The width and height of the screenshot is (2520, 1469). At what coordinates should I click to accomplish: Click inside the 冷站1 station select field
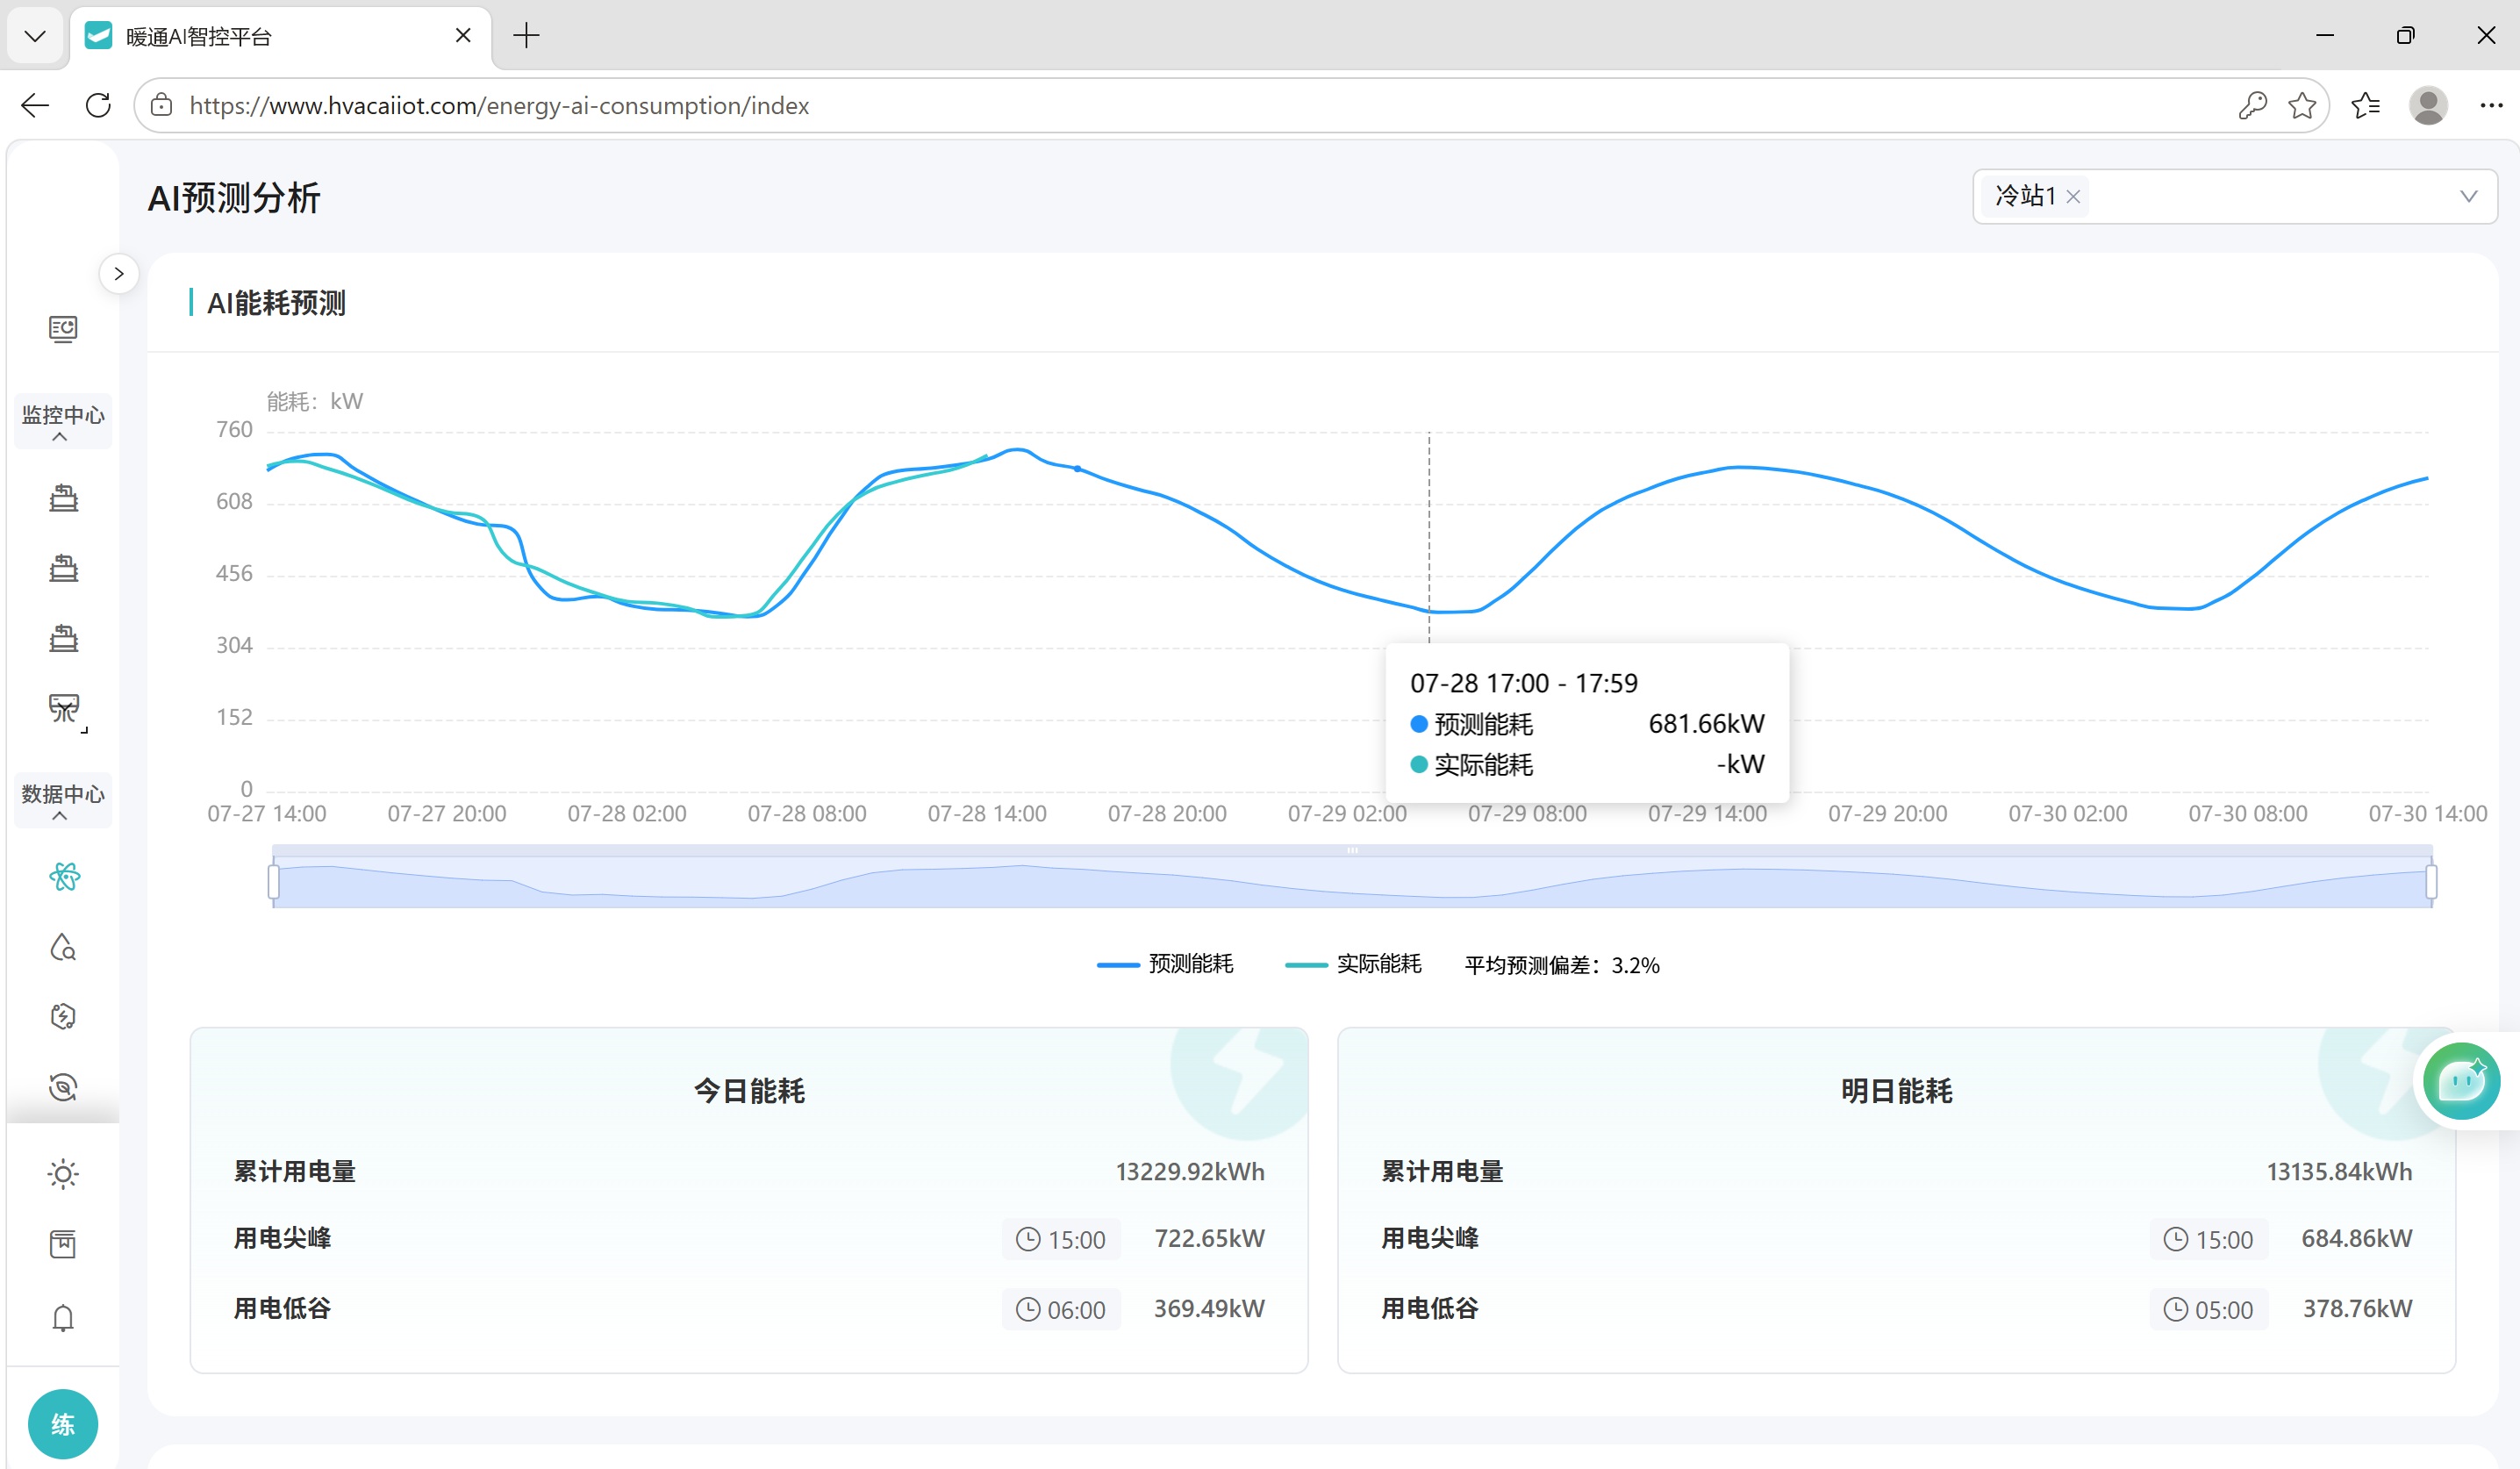[x=2234, y=196]
